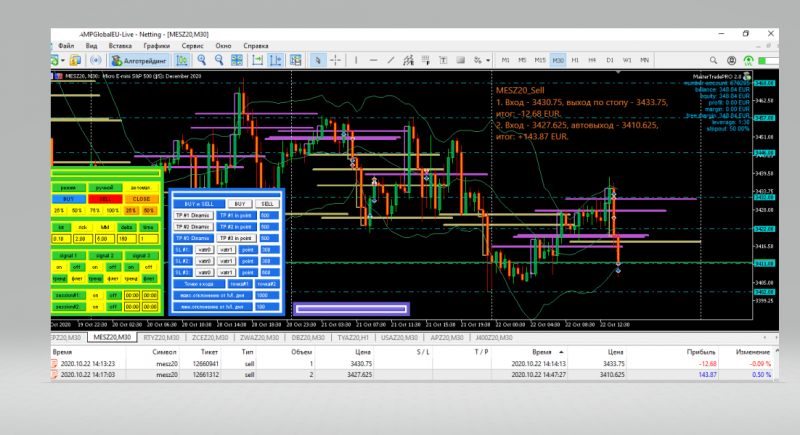Select the Fibonacci retracement tool
800x435 pixels.
426,61
